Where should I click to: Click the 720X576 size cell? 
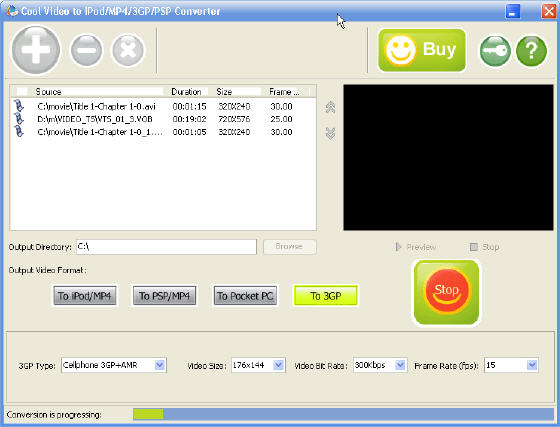click(x=234, y=119)
